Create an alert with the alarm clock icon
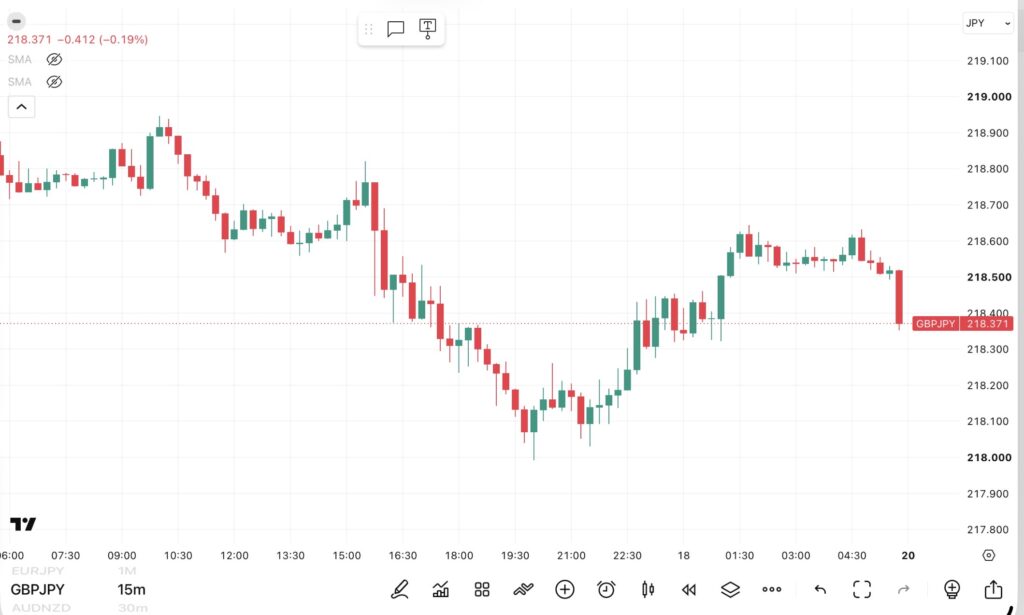This screenshot has width=1024, height=615. pyautogui.click(x=606, y=590)
